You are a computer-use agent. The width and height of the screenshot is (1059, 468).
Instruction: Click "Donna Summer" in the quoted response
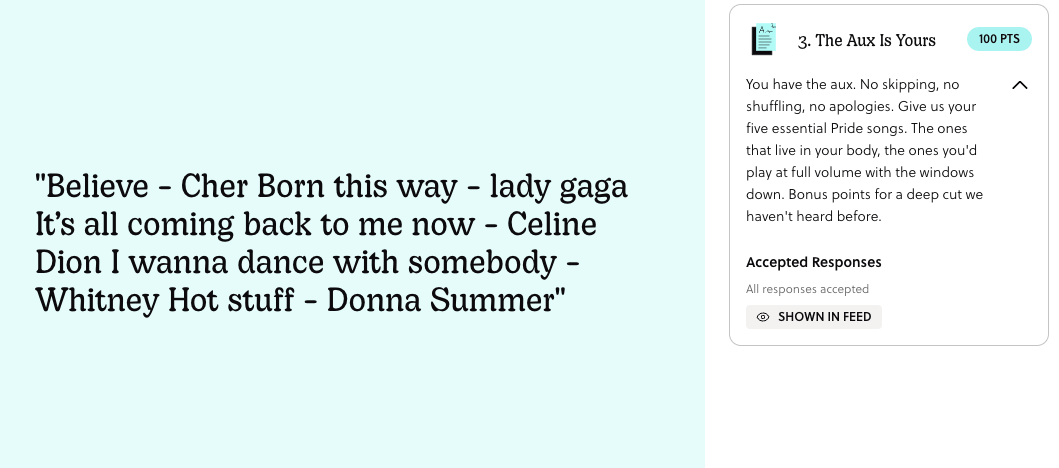pos(445,301)
